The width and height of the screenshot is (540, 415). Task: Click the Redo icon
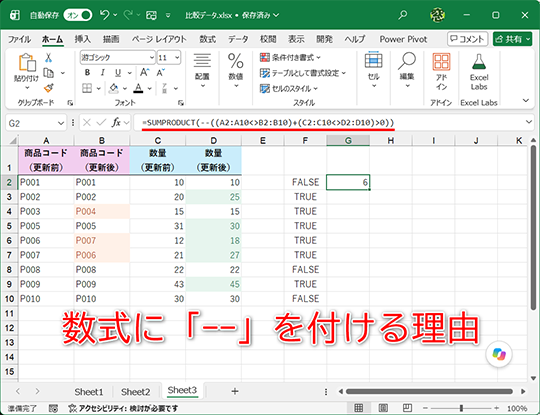[128, 15]
